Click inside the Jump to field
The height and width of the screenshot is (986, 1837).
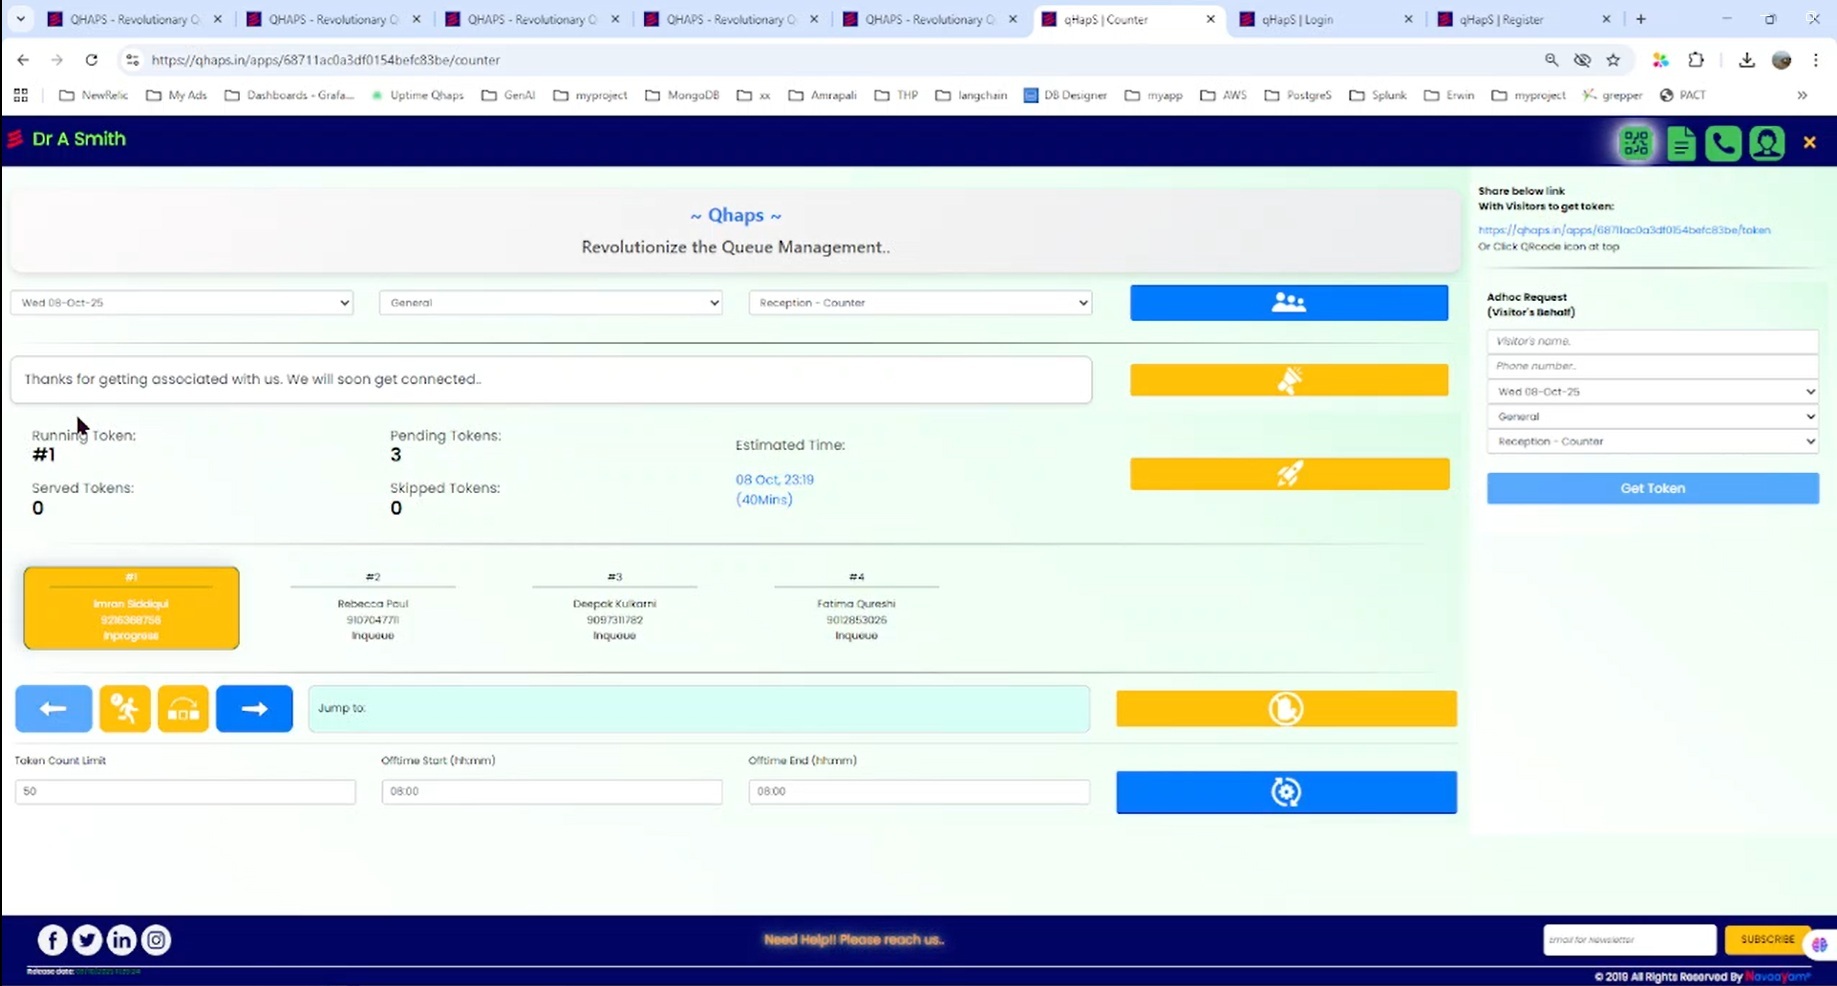697,708
